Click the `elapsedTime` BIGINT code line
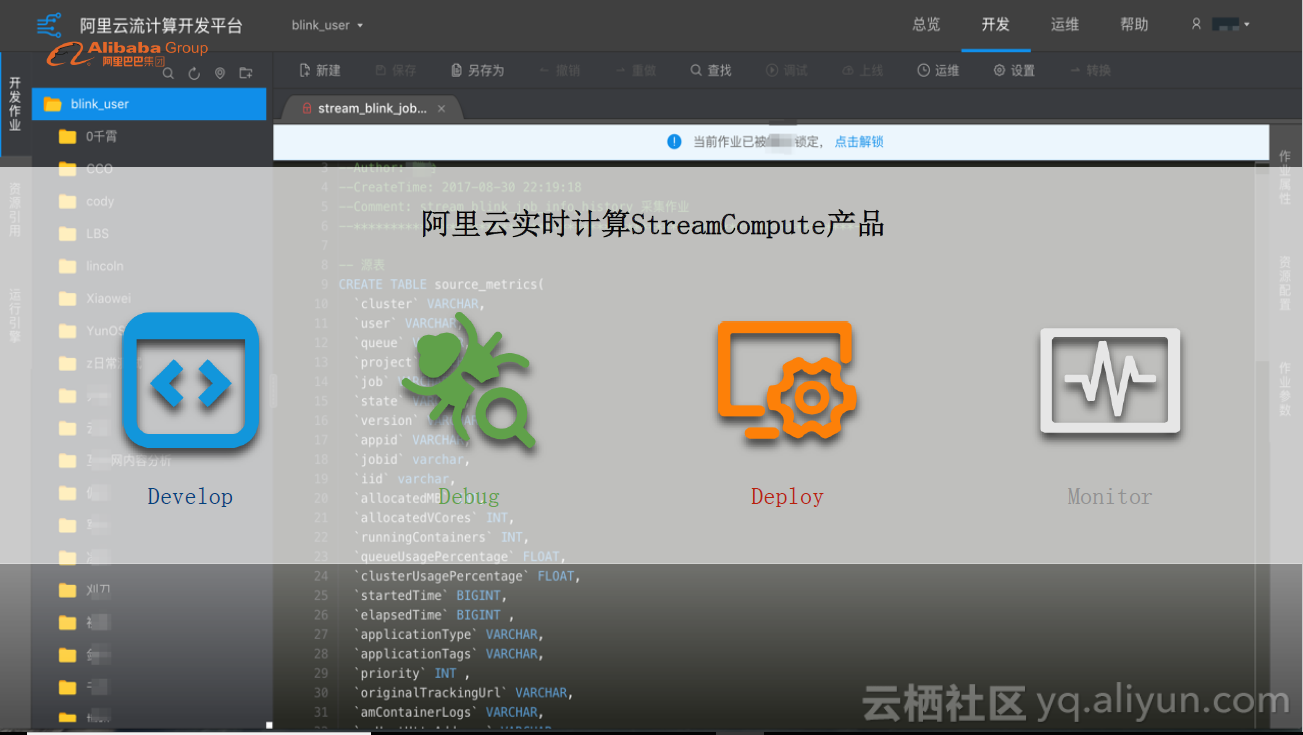1303x735 pixels. 433,615
